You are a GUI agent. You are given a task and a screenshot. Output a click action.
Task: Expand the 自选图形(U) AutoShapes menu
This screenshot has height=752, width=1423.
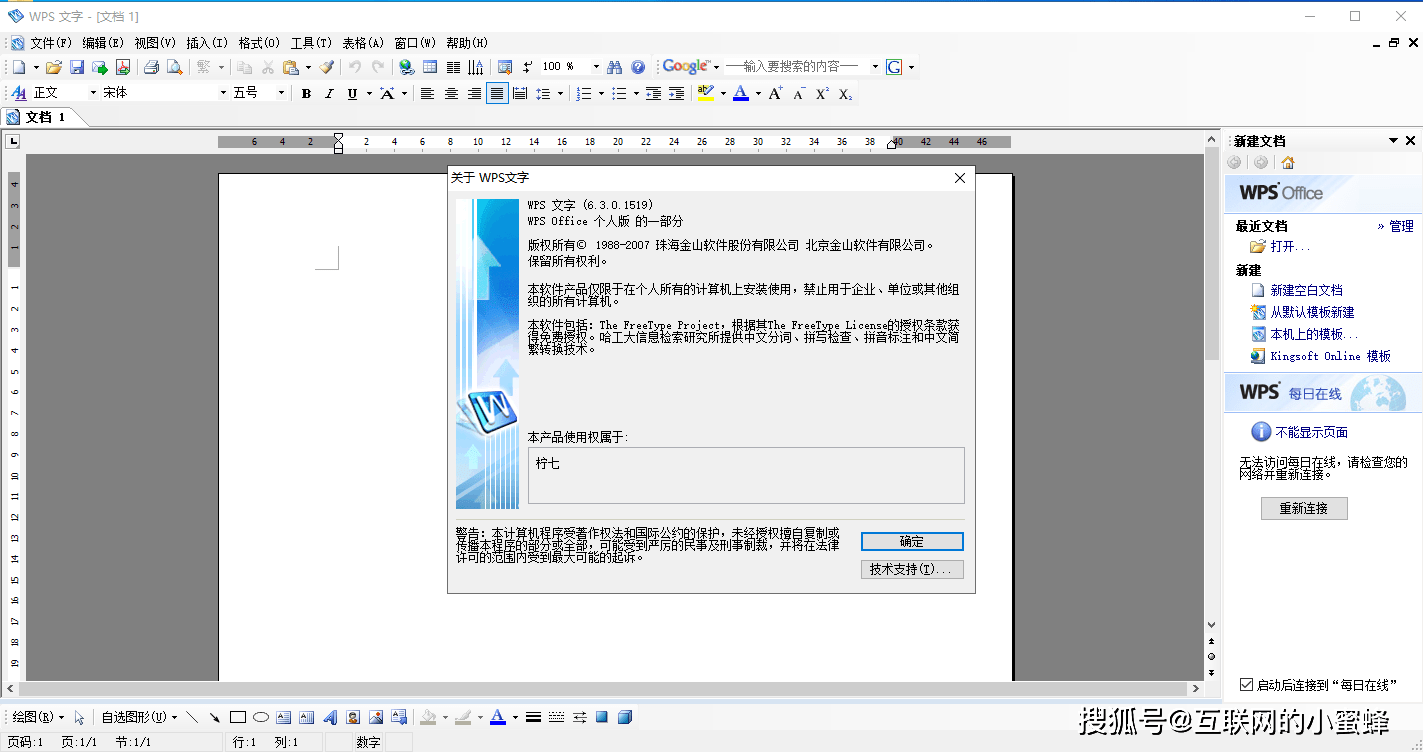(139, 717)
